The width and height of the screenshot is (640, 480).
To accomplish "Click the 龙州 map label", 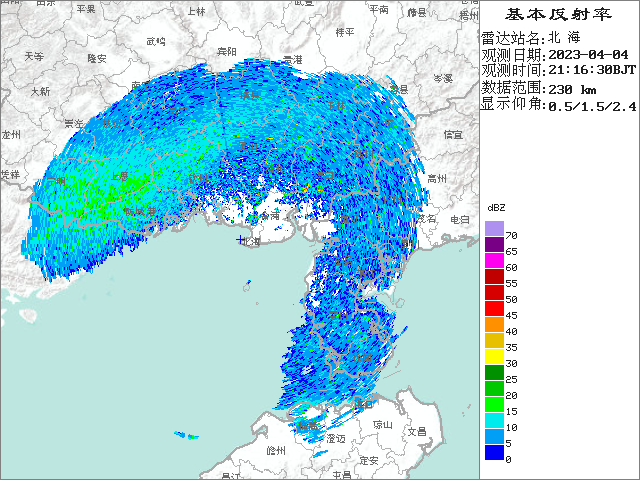I will point(11,135).
